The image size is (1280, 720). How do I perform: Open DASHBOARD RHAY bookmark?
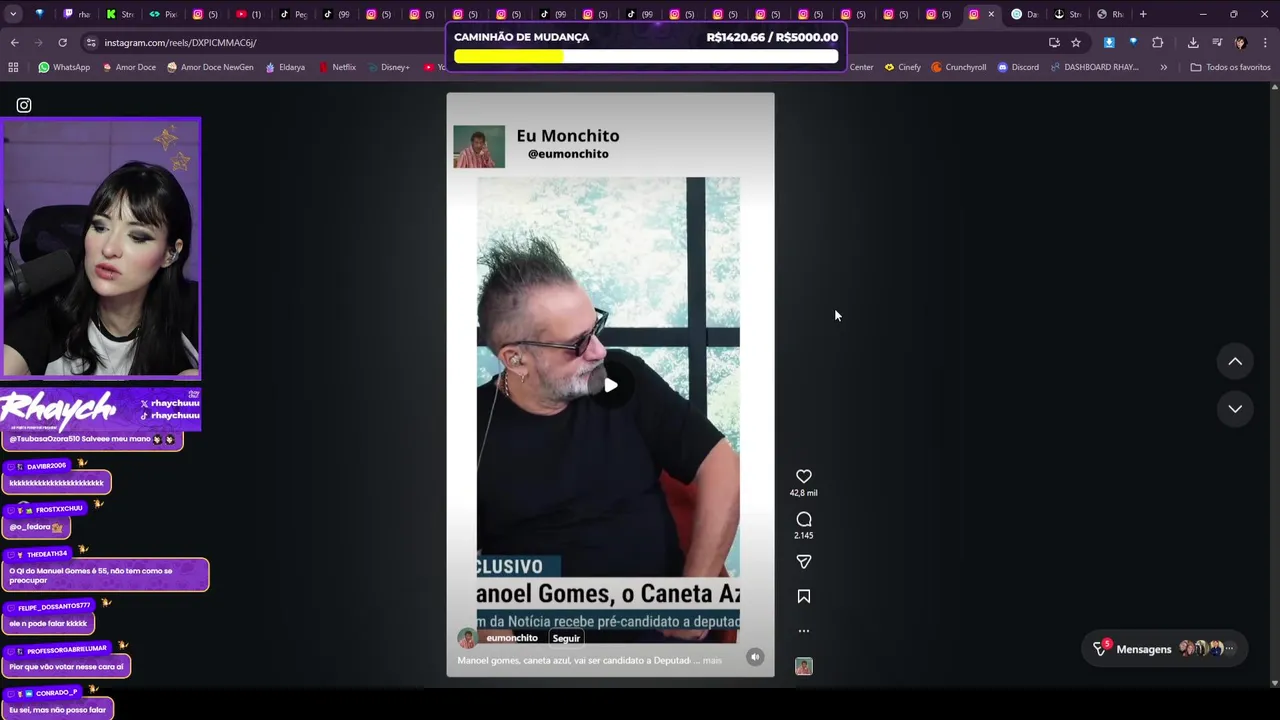[x=1094, y=67]
